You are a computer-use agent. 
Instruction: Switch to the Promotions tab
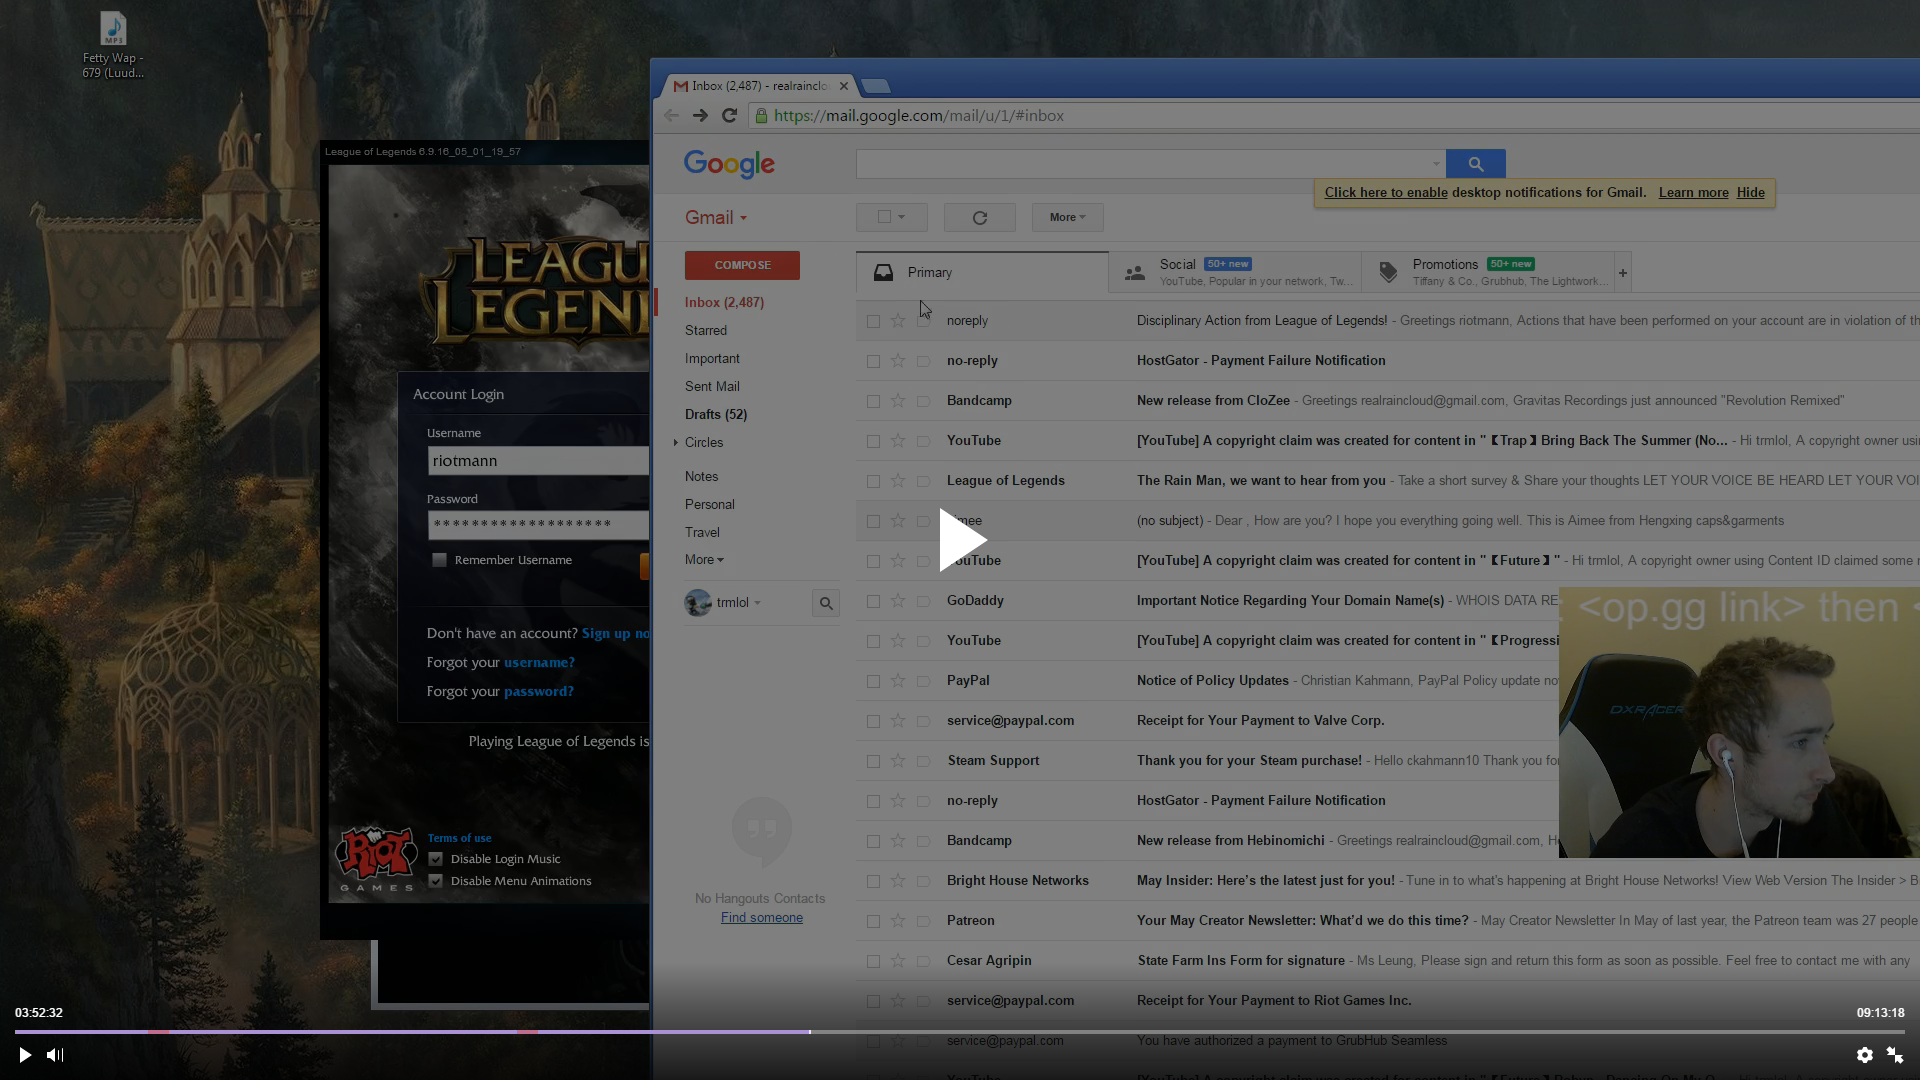click(x=1488, y=272)
